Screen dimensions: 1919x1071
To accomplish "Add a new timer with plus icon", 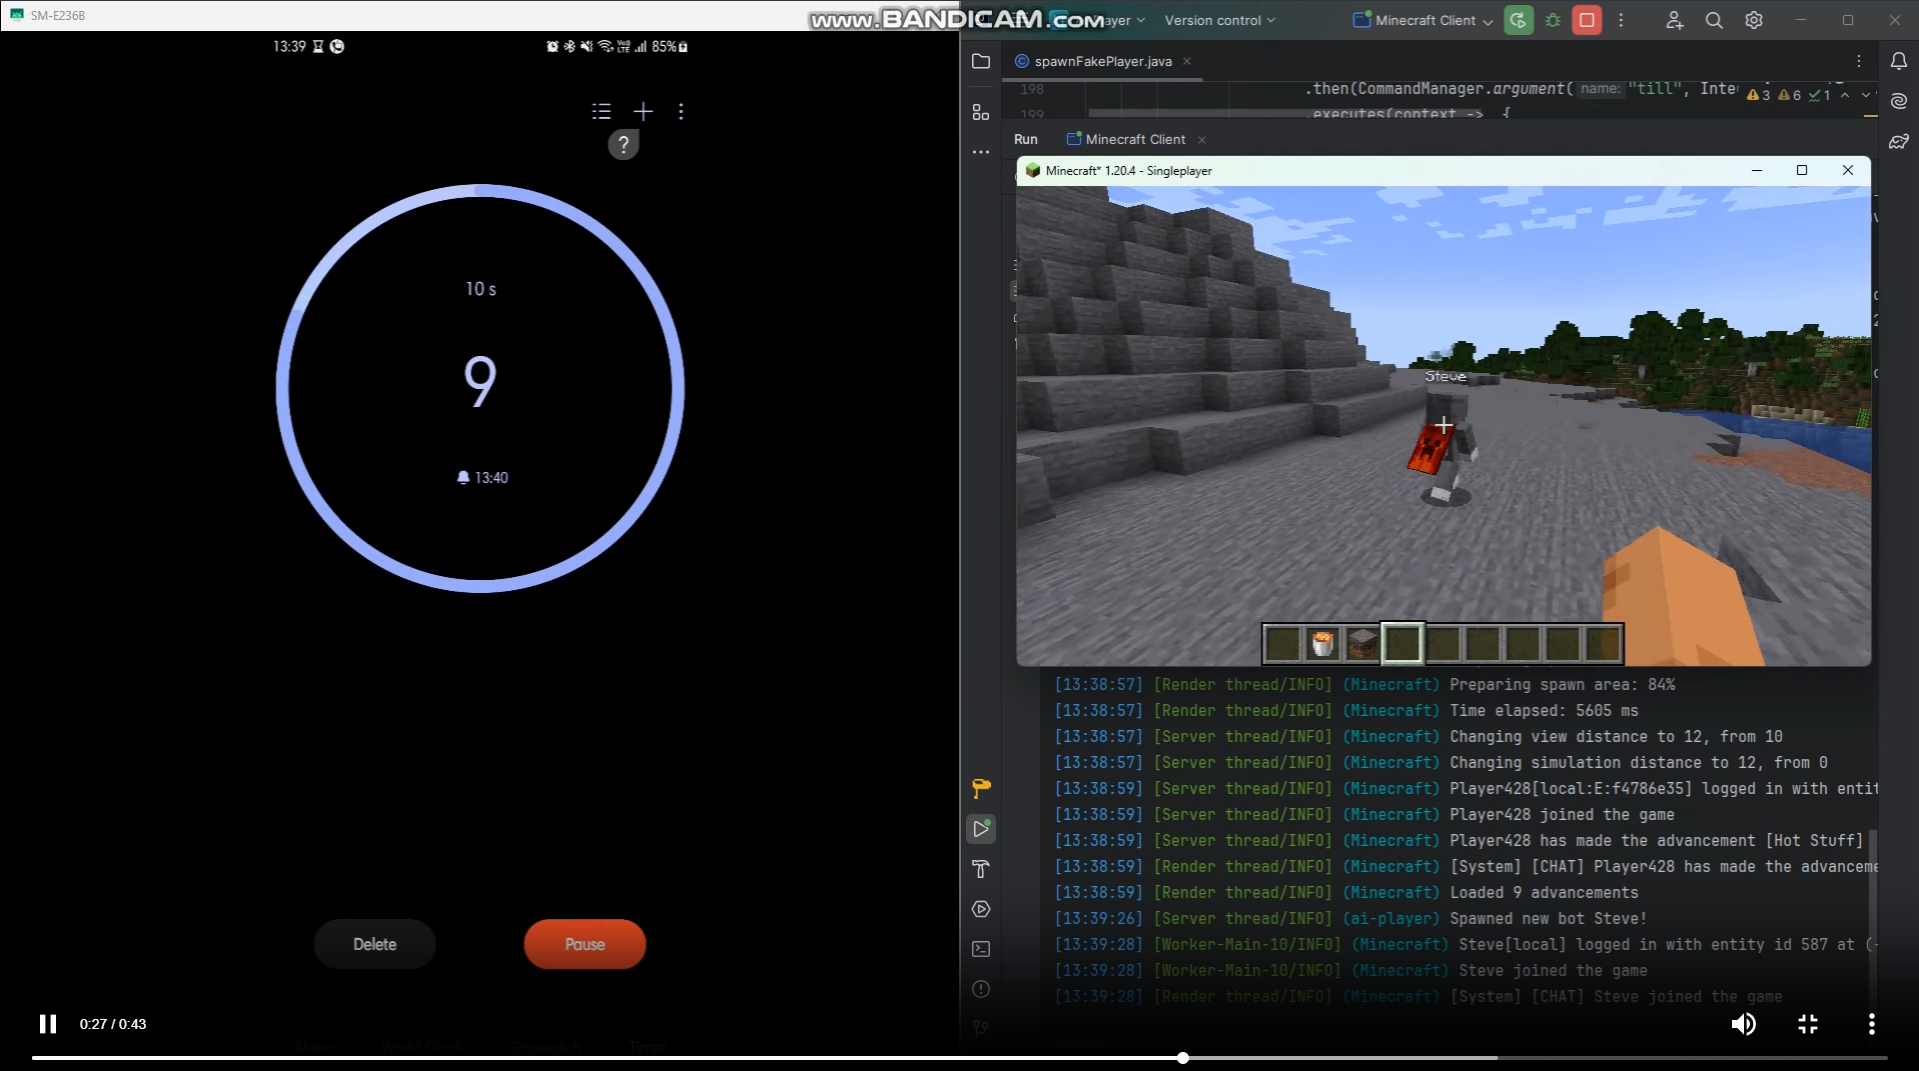I will 643,111.
